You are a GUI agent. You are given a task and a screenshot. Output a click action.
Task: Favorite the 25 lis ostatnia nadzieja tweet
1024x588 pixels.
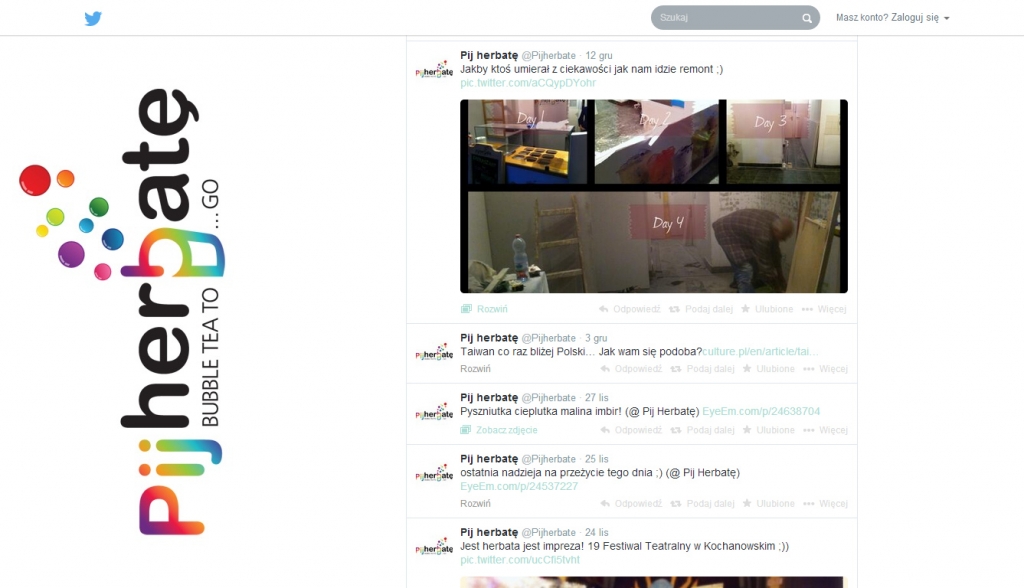click(767, 504)
